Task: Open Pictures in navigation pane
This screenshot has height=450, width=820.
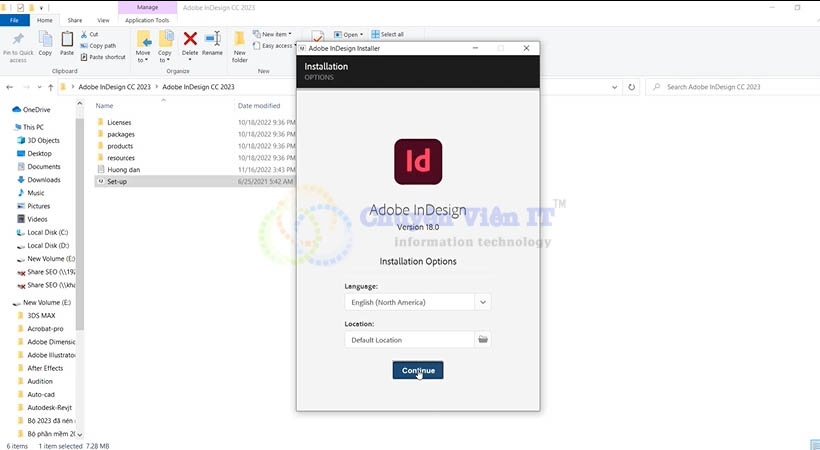Action: (39, 206)
